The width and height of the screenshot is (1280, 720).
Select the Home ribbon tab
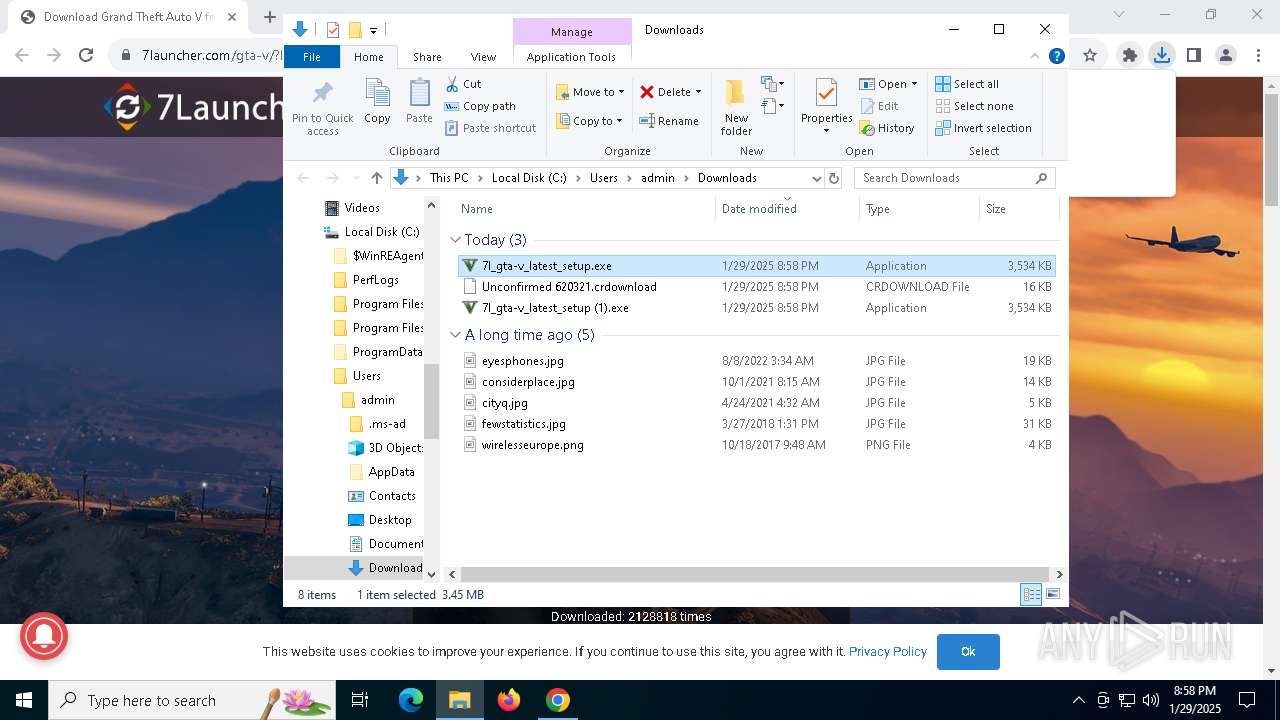pyautogui.click(x=369, y=57)
